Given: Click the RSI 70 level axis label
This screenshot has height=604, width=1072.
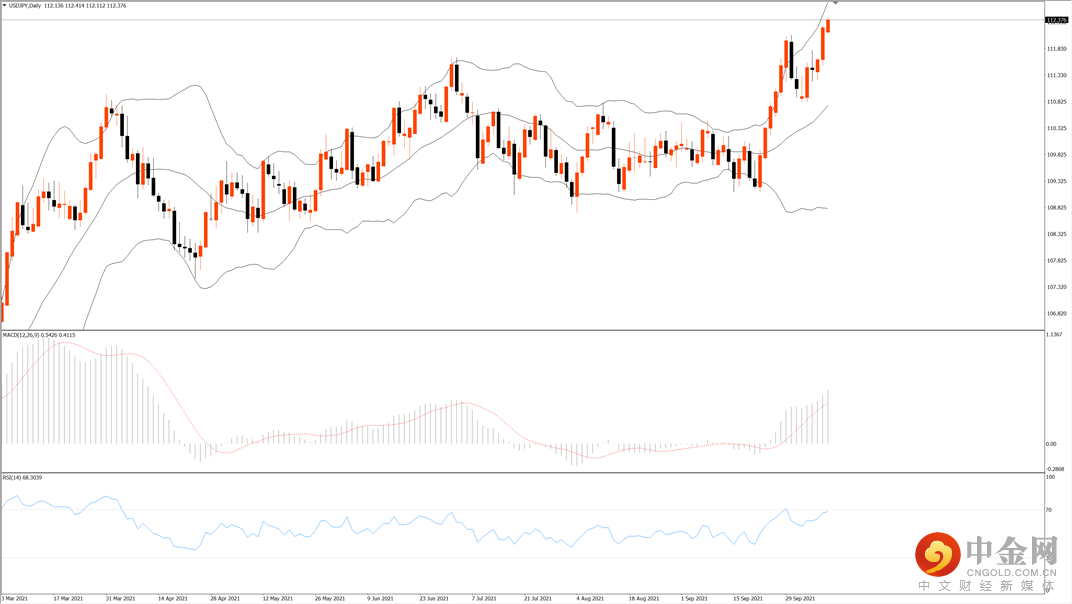Looking at the screenshot, I should pos(1049,510).
